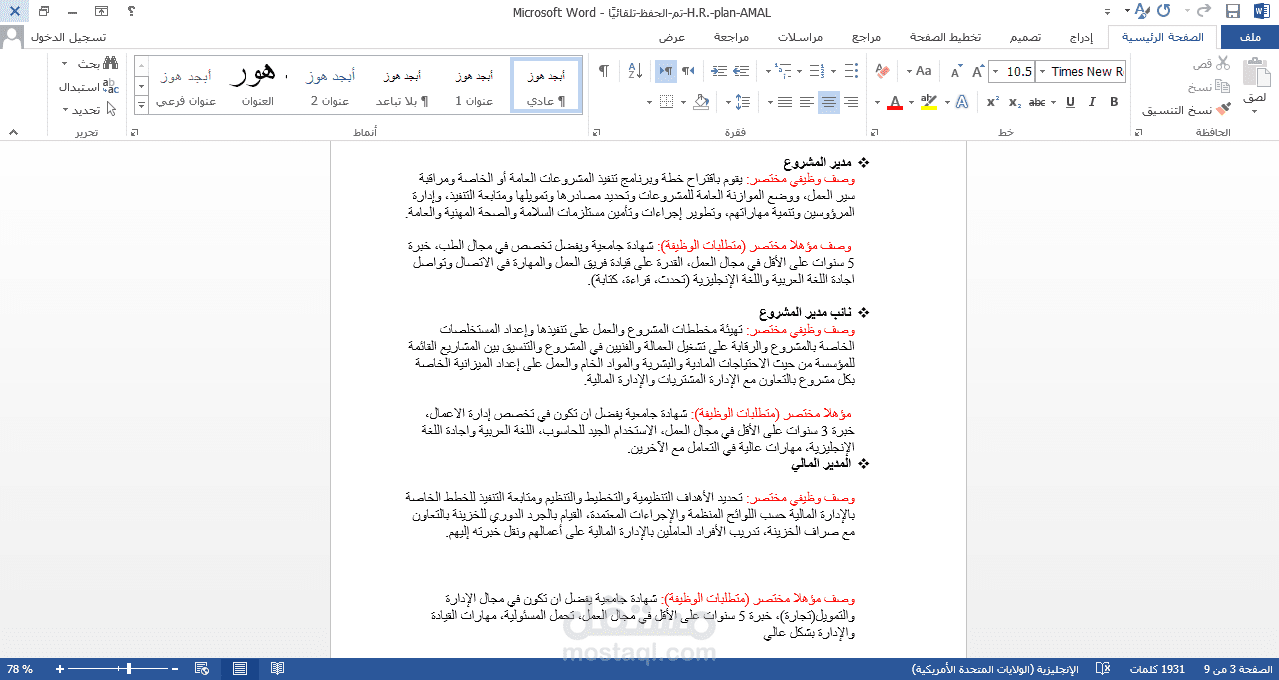Screen dimensions: 1279x680
Task: Click the zoom slider in status bar
Action: [x=118, y=669]
